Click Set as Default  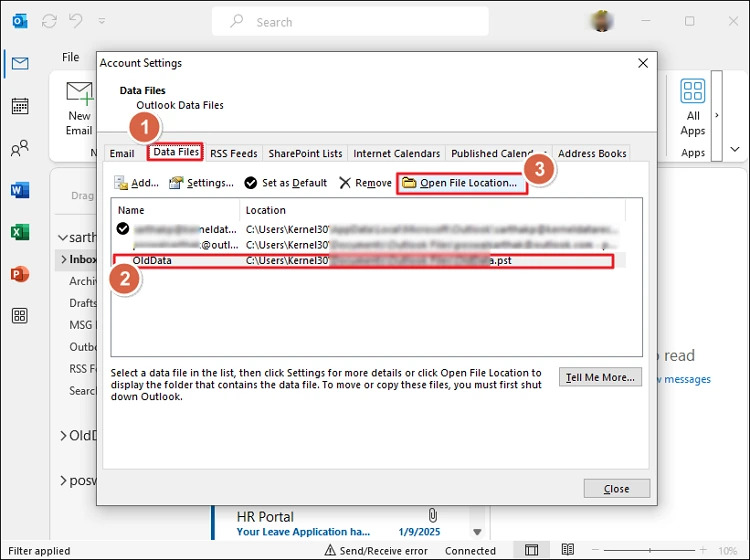(286, 183)
